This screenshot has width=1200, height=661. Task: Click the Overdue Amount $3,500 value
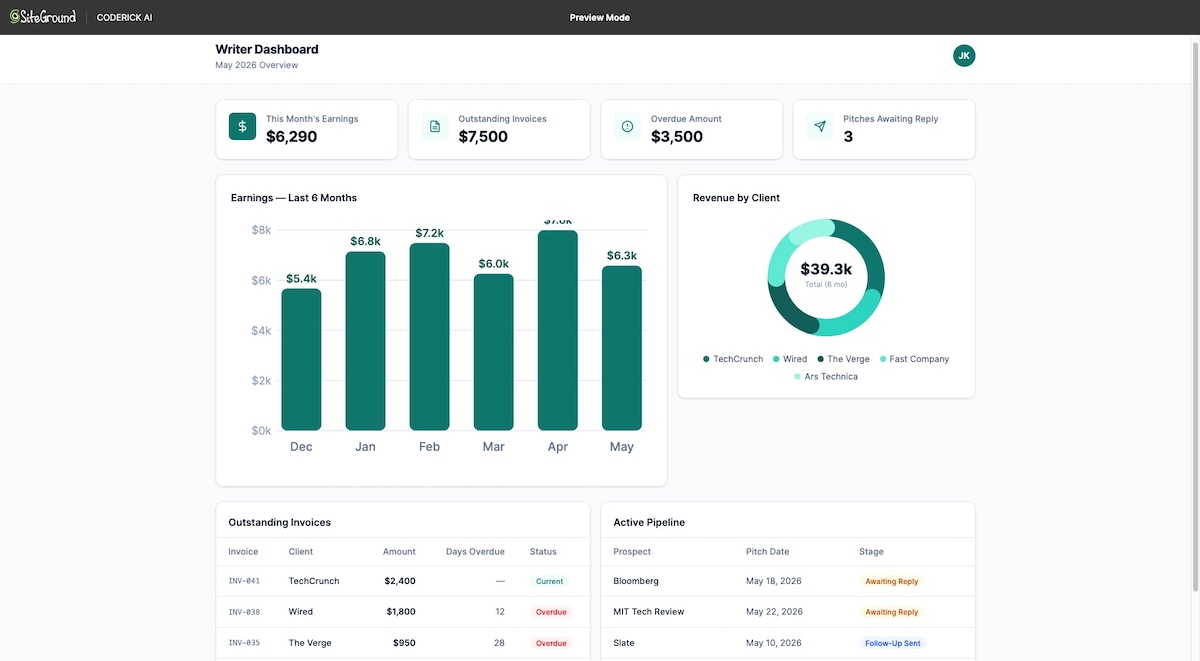676,137
